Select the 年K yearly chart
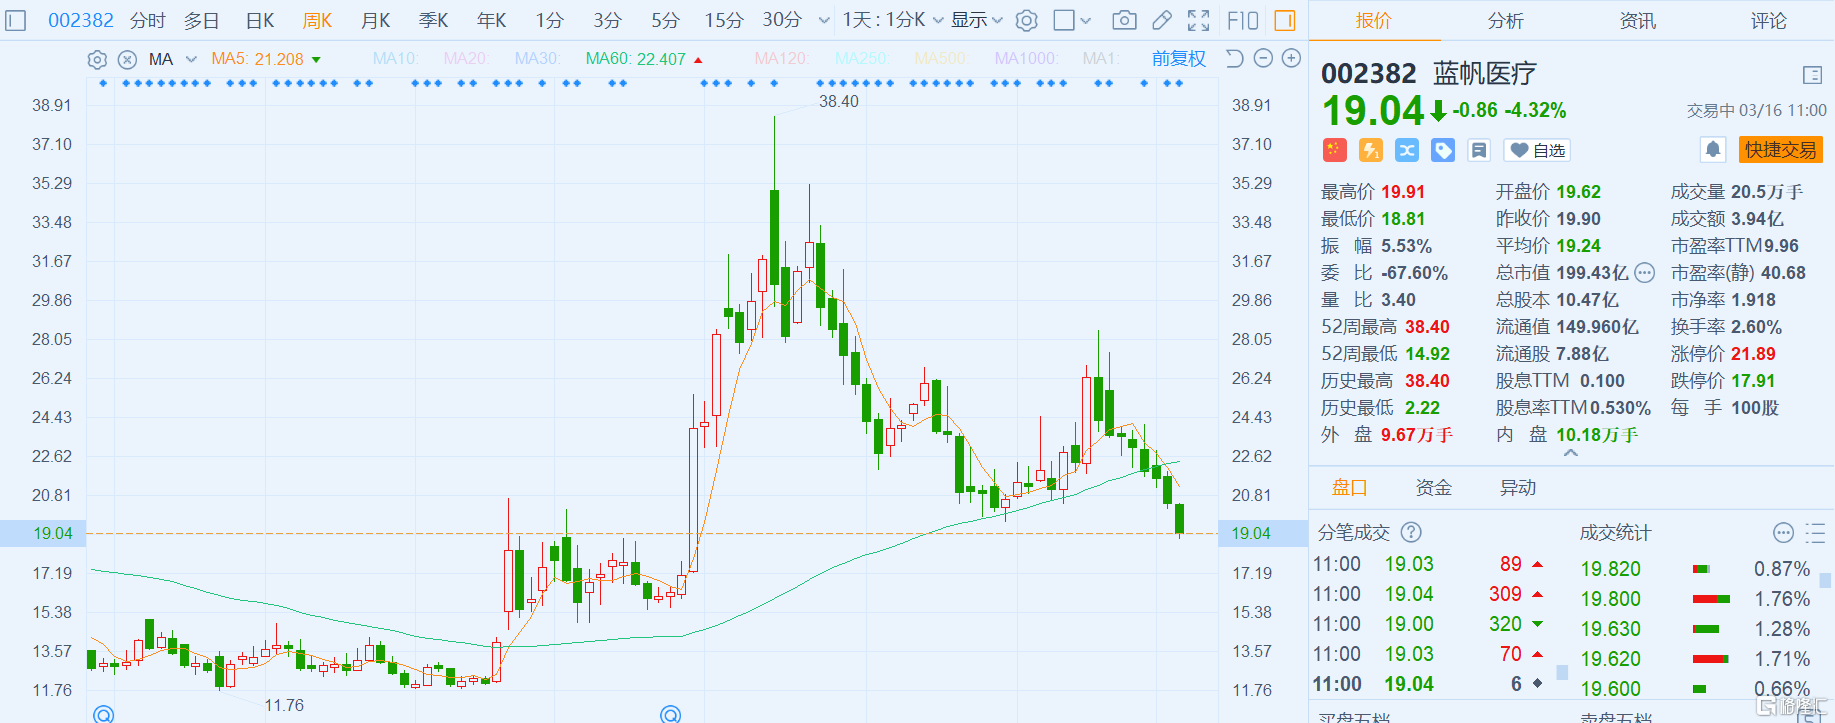 (x=492, y=20)
